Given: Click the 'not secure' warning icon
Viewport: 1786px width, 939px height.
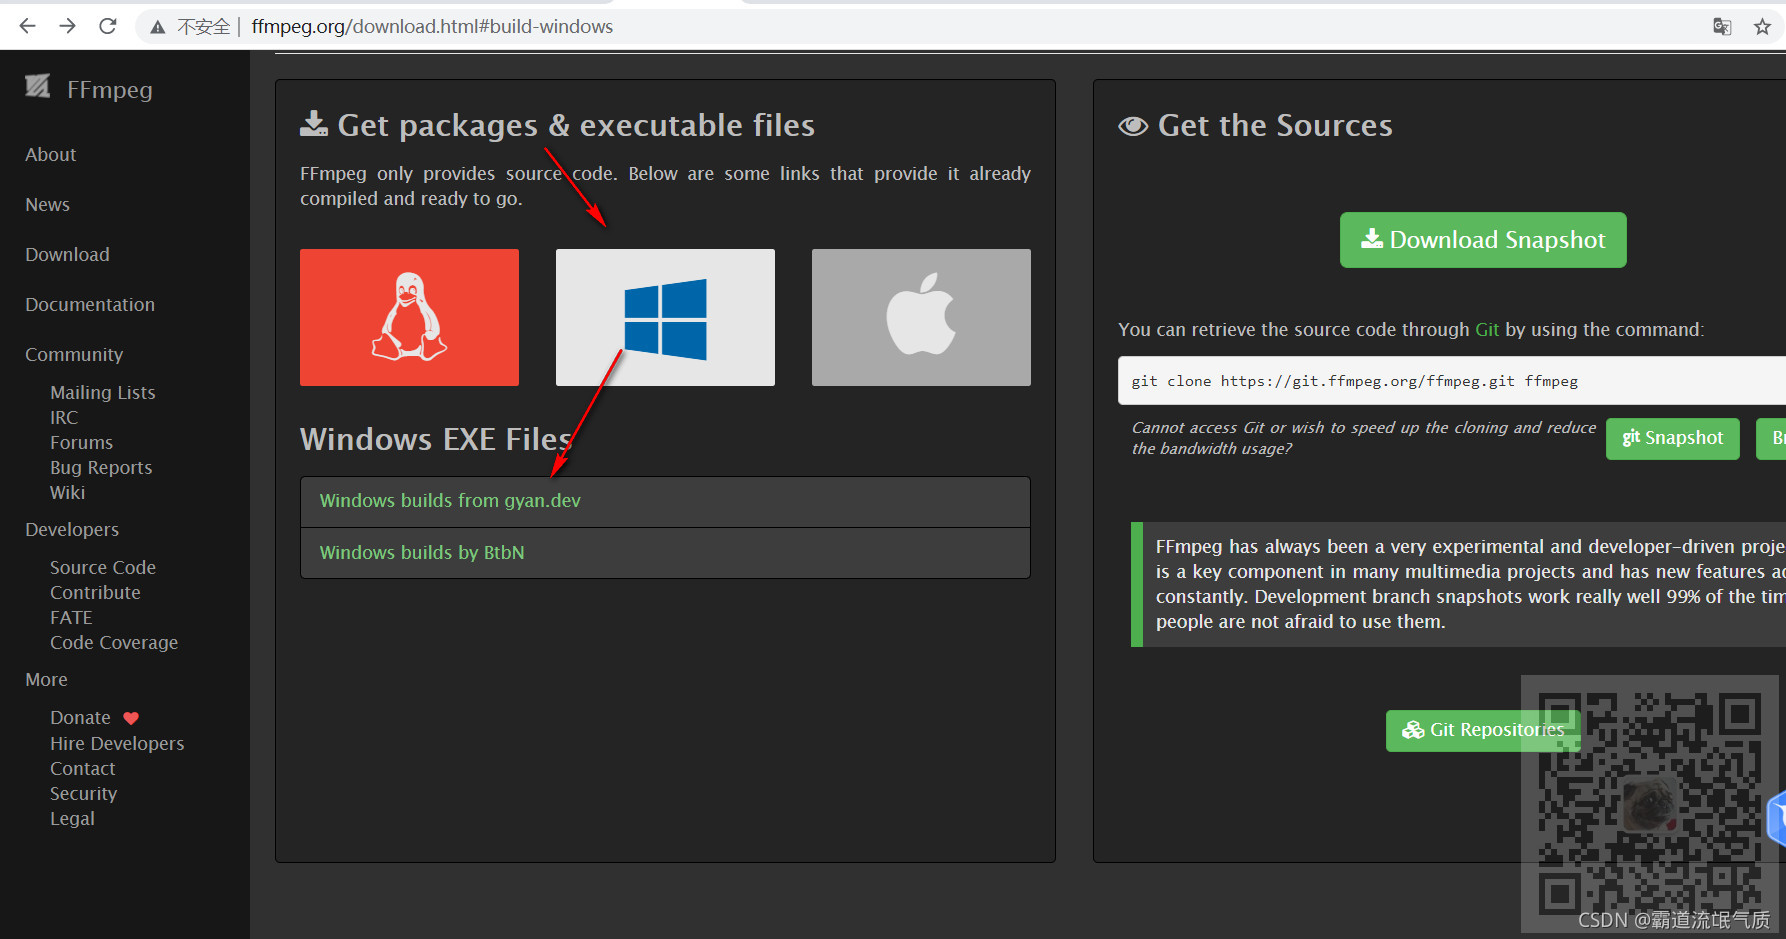Looking at the screenshot, I should pyautogui.click(x=158, y=26).
